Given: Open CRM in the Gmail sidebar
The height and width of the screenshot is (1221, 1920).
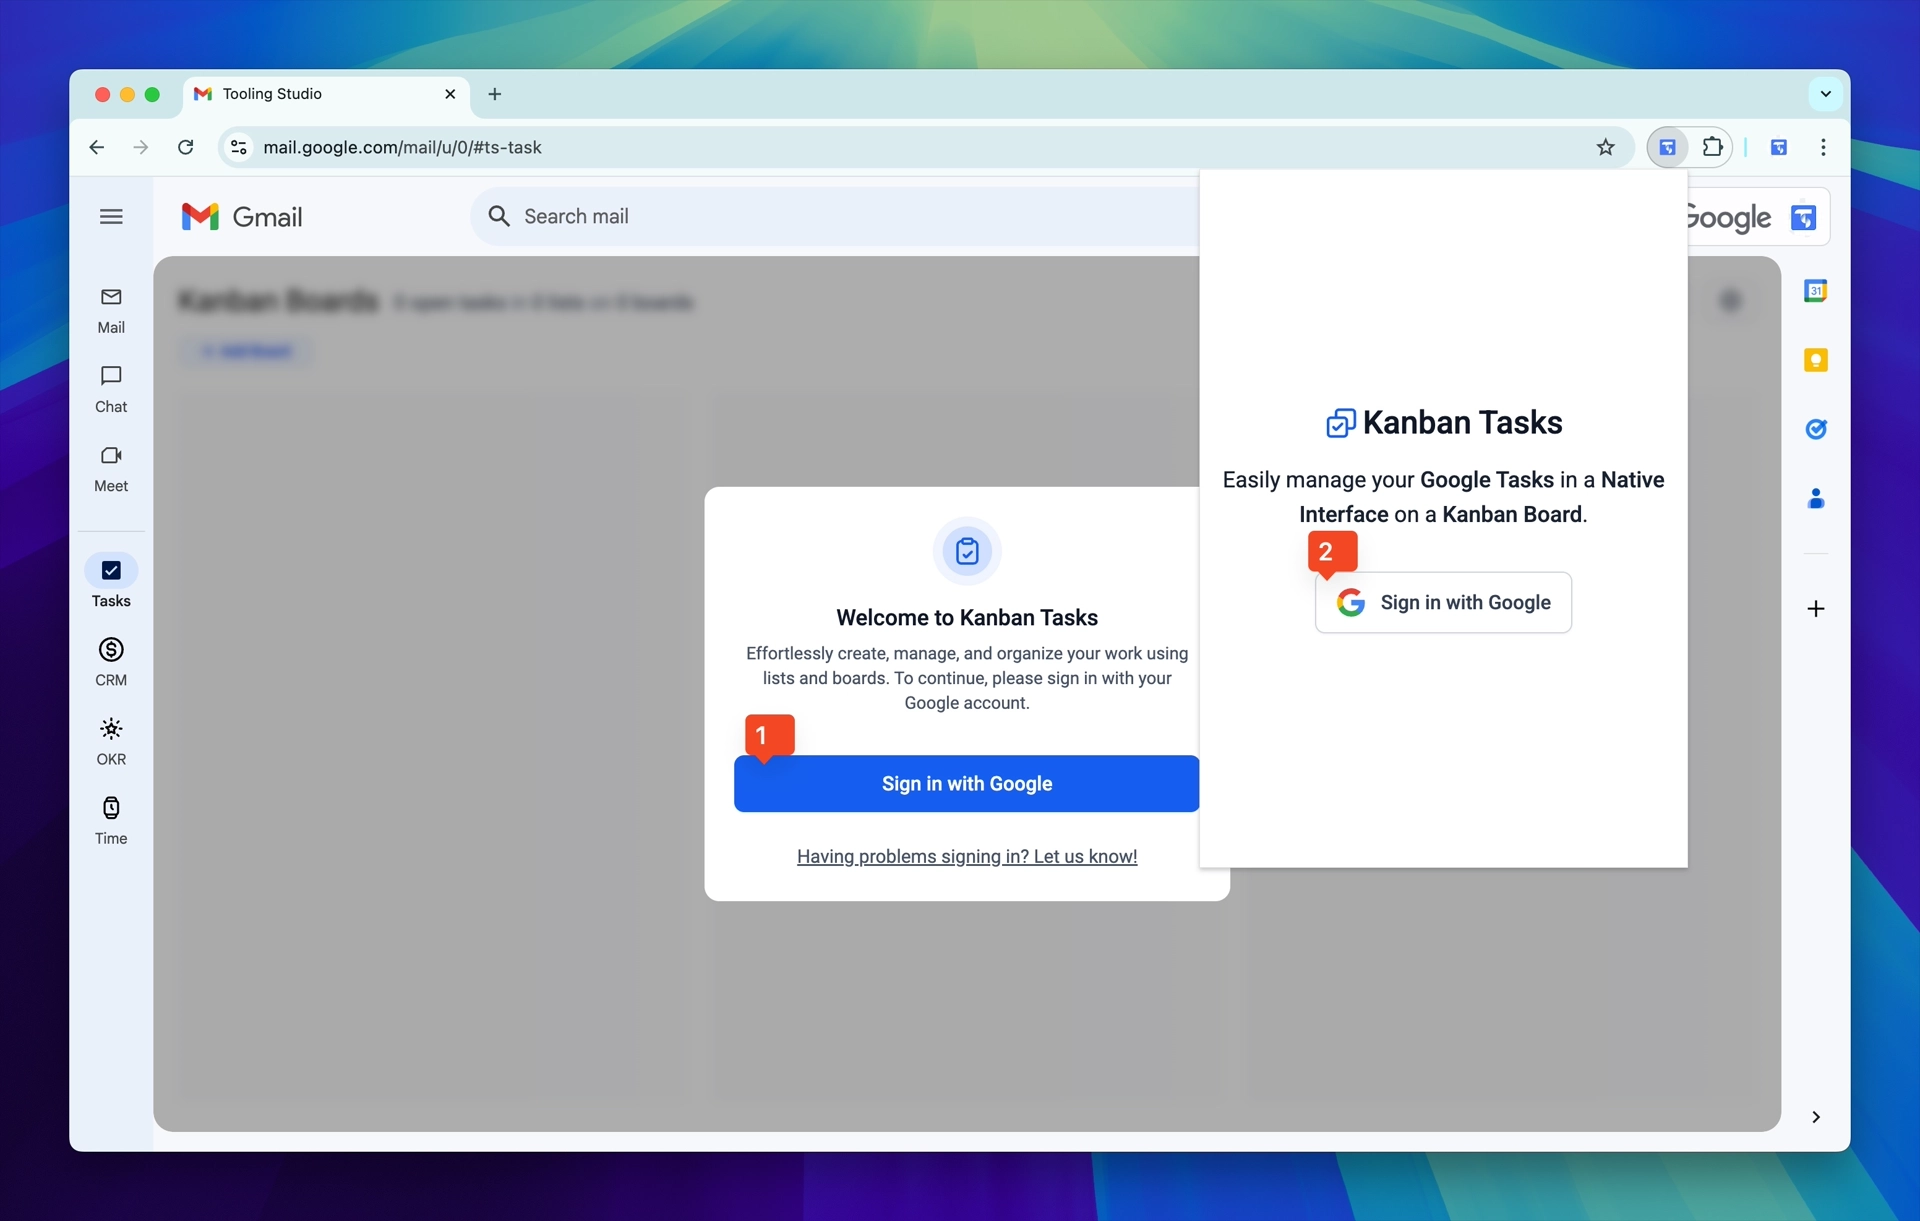Looking at the screenshot, I should tap(111, 662).
